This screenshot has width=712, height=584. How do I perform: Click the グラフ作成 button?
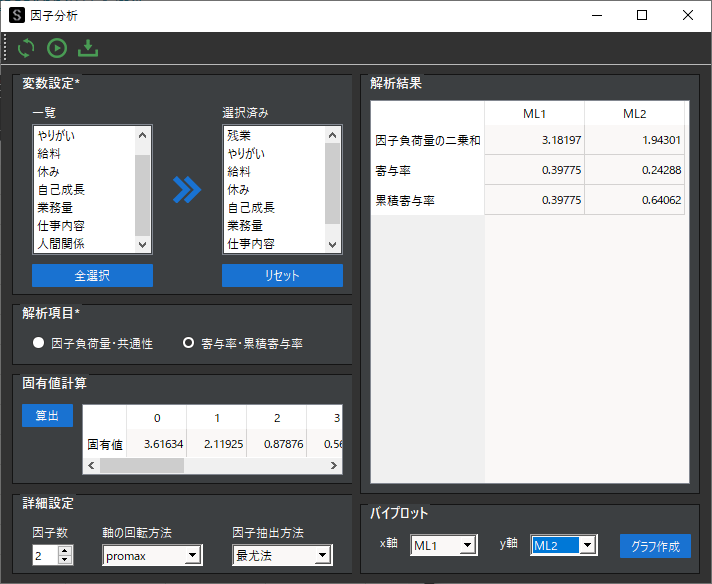point(655,546)
